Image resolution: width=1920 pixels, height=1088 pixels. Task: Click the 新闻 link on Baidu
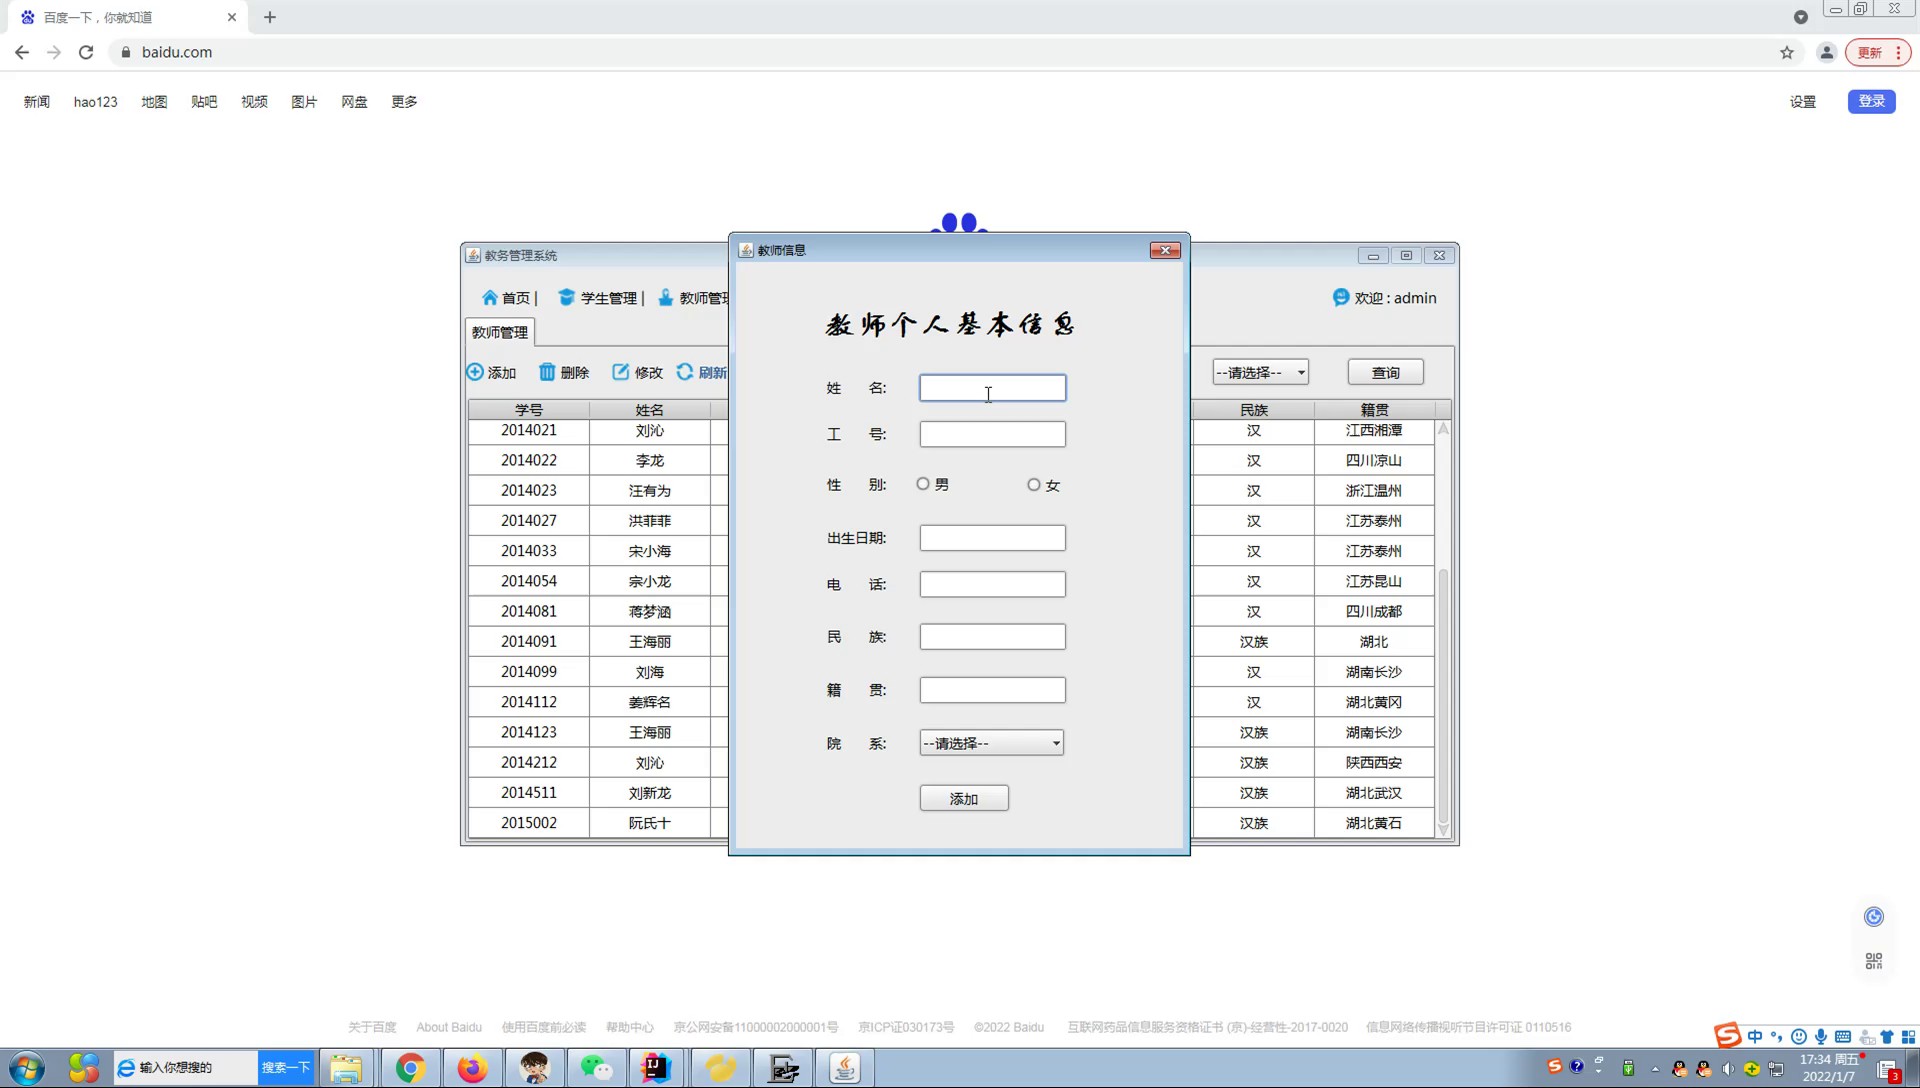point(37,102)
